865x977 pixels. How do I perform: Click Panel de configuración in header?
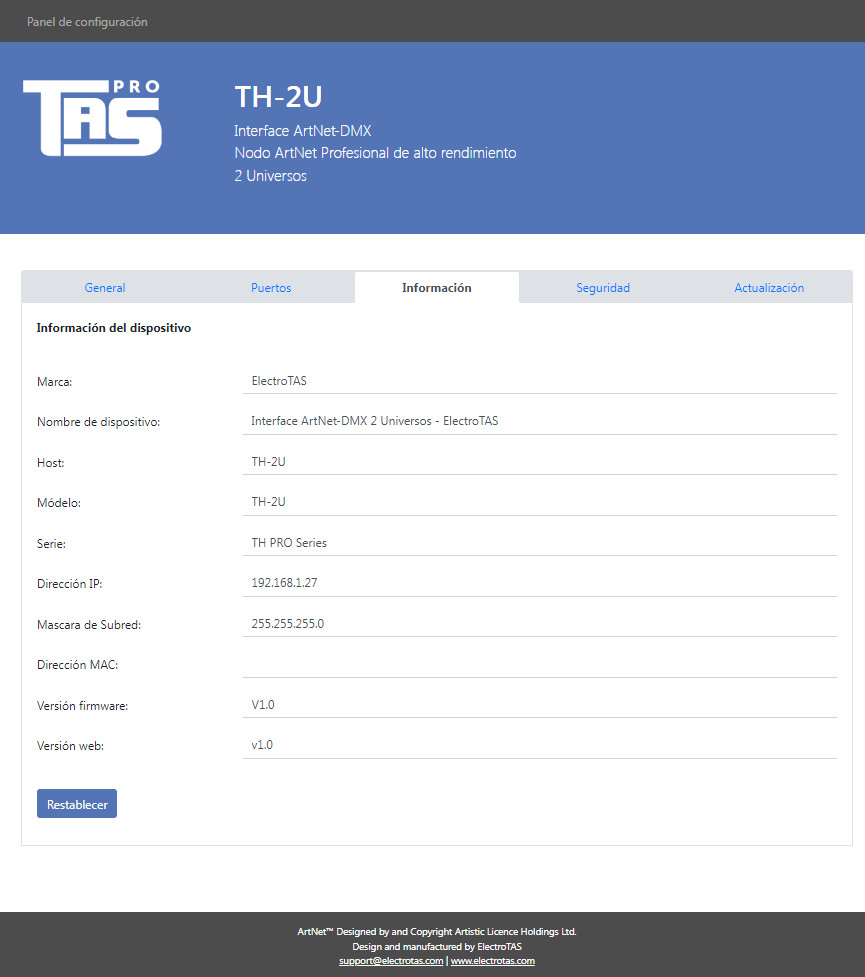coord(87,22)
